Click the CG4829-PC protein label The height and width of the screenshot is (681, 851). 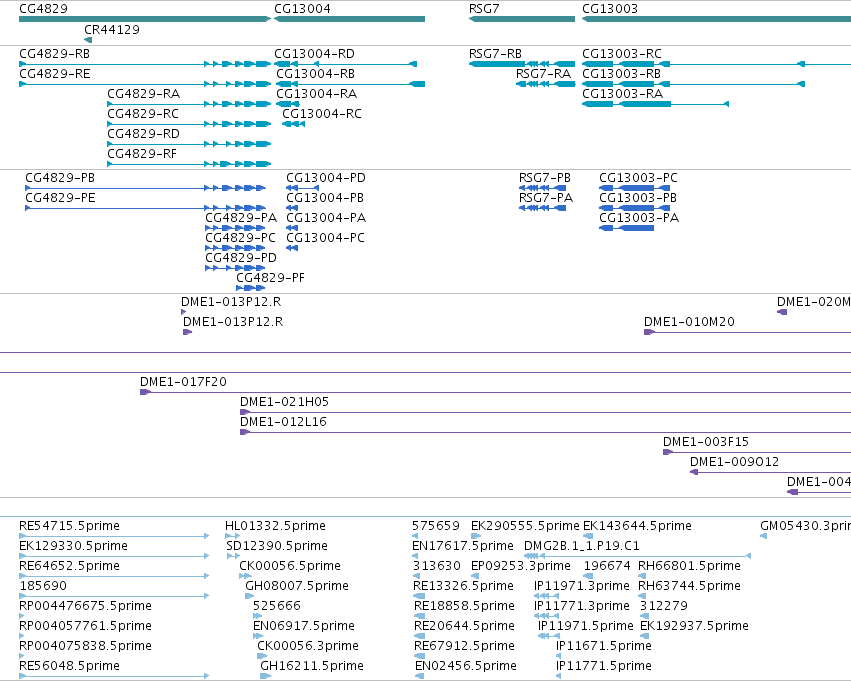(x=240, y=238)
